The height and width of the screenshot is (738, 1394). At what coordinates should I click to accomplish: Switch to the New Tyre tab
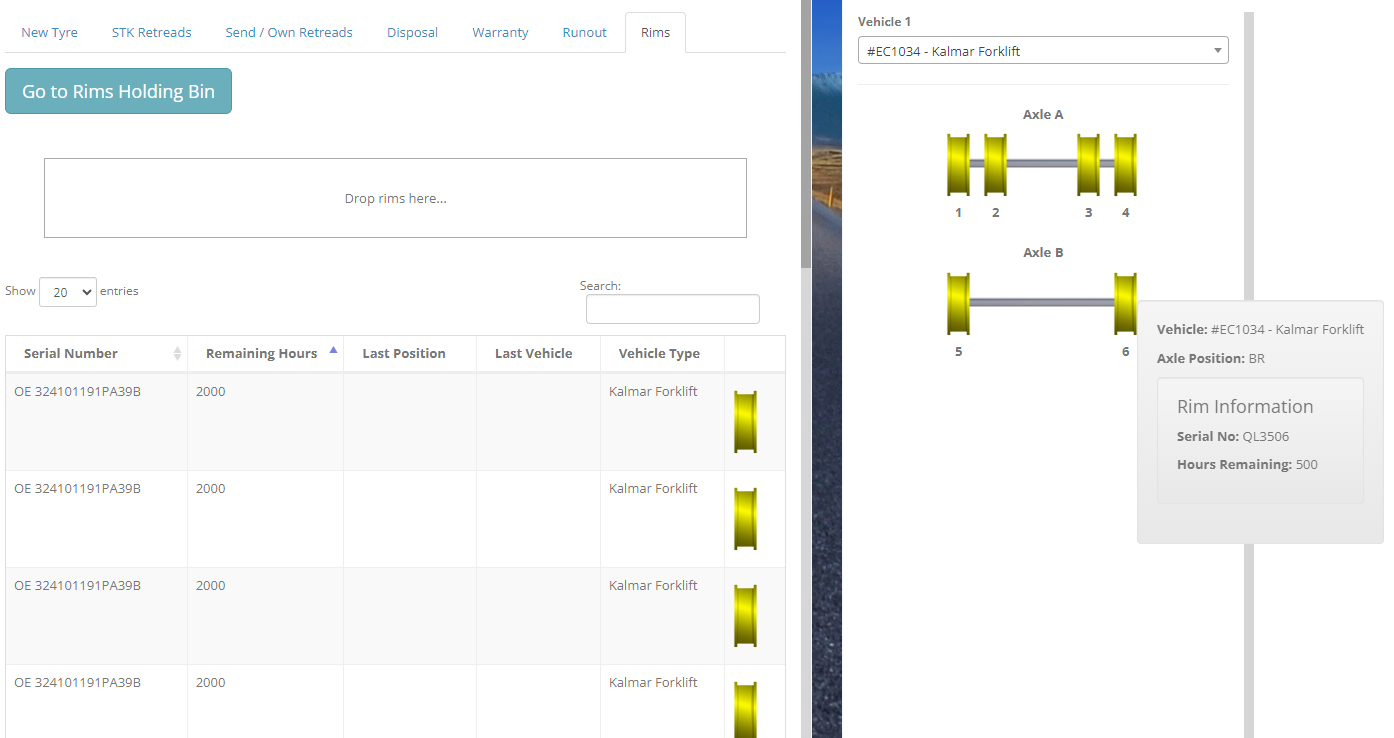click(x=49, y=33)
